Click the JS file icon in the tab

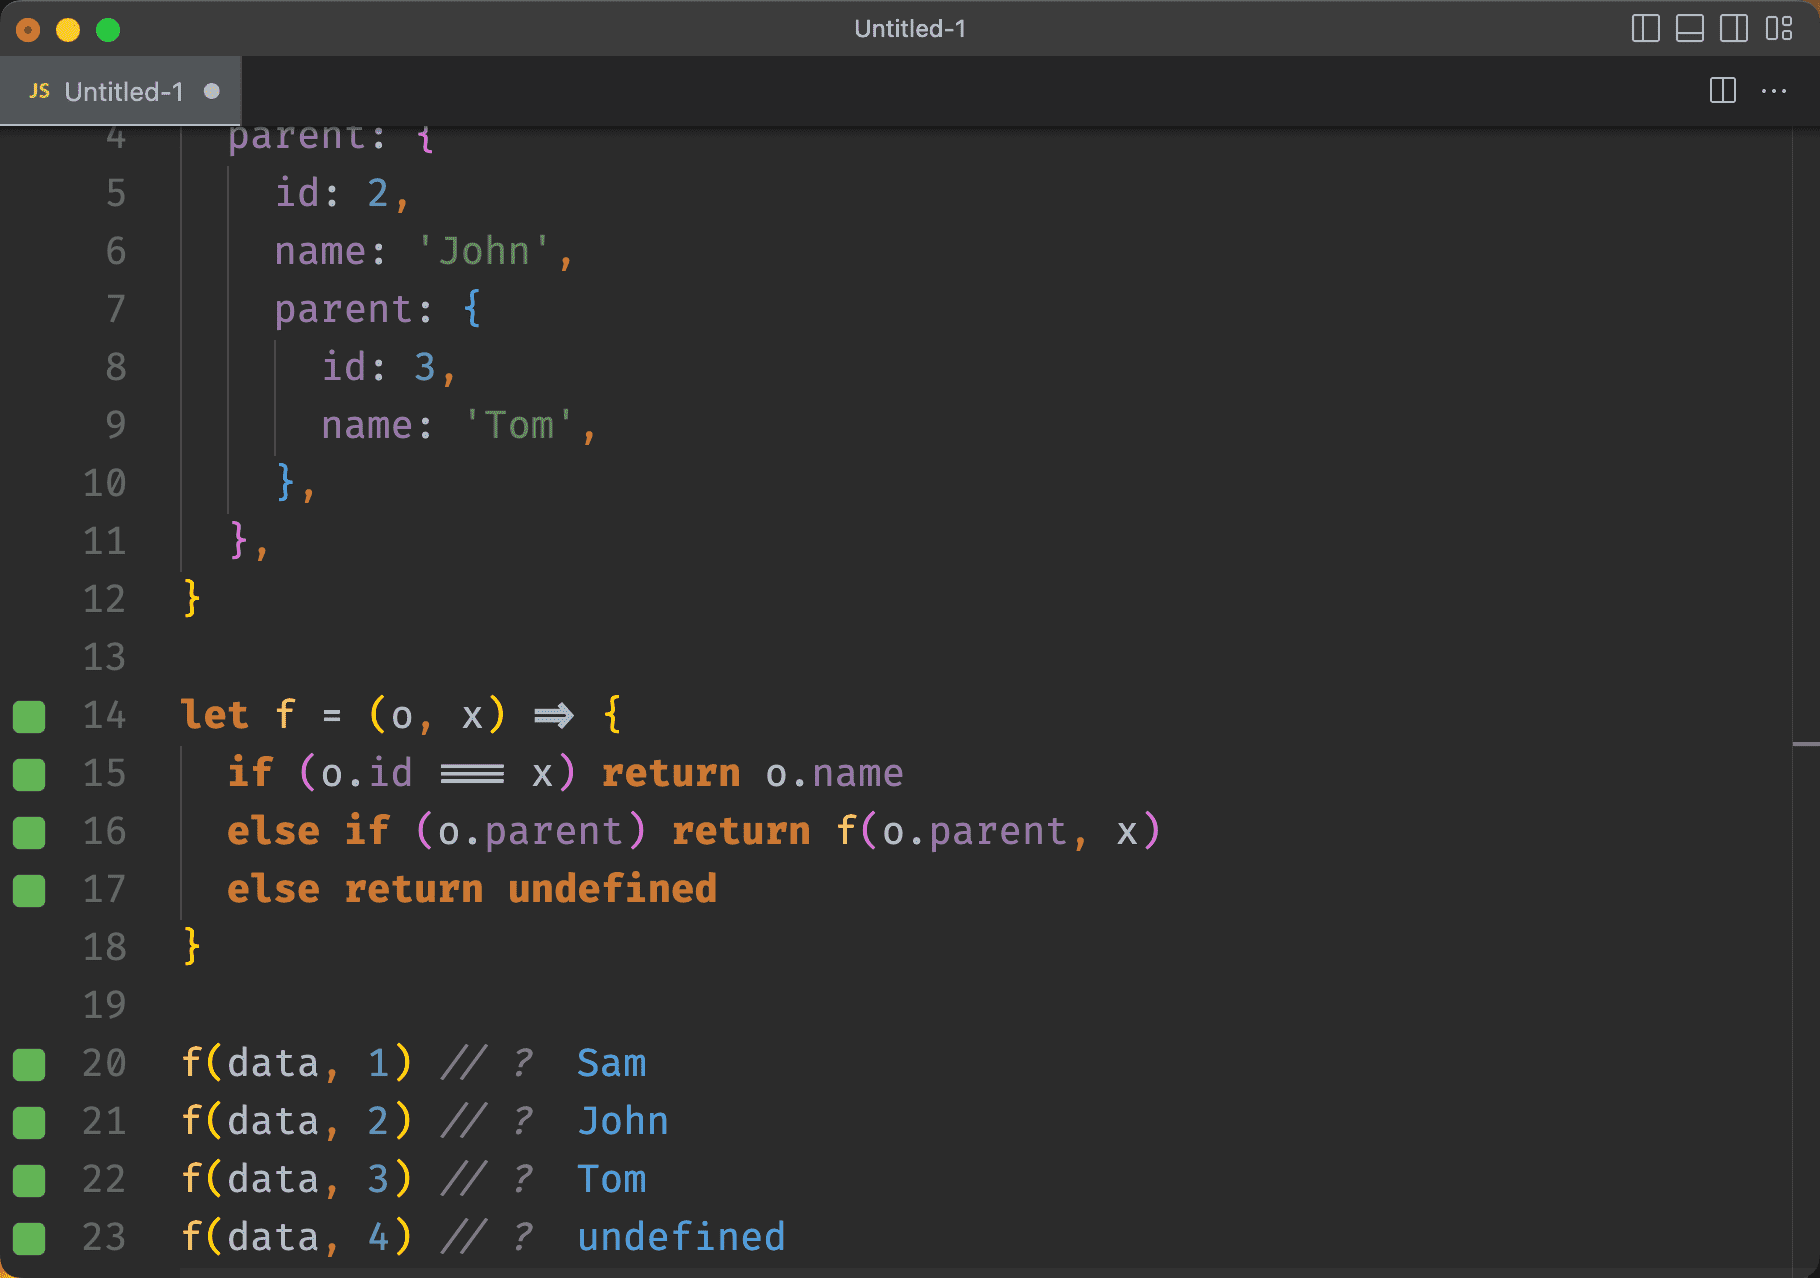tap(40, 91)
